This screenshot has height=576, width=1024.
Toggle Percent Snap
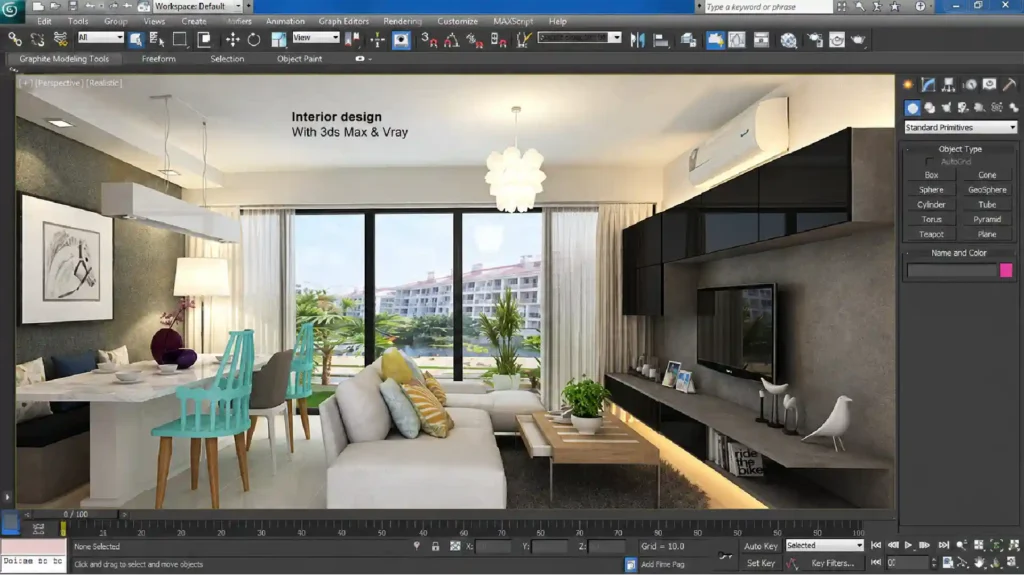click(475, 40)
